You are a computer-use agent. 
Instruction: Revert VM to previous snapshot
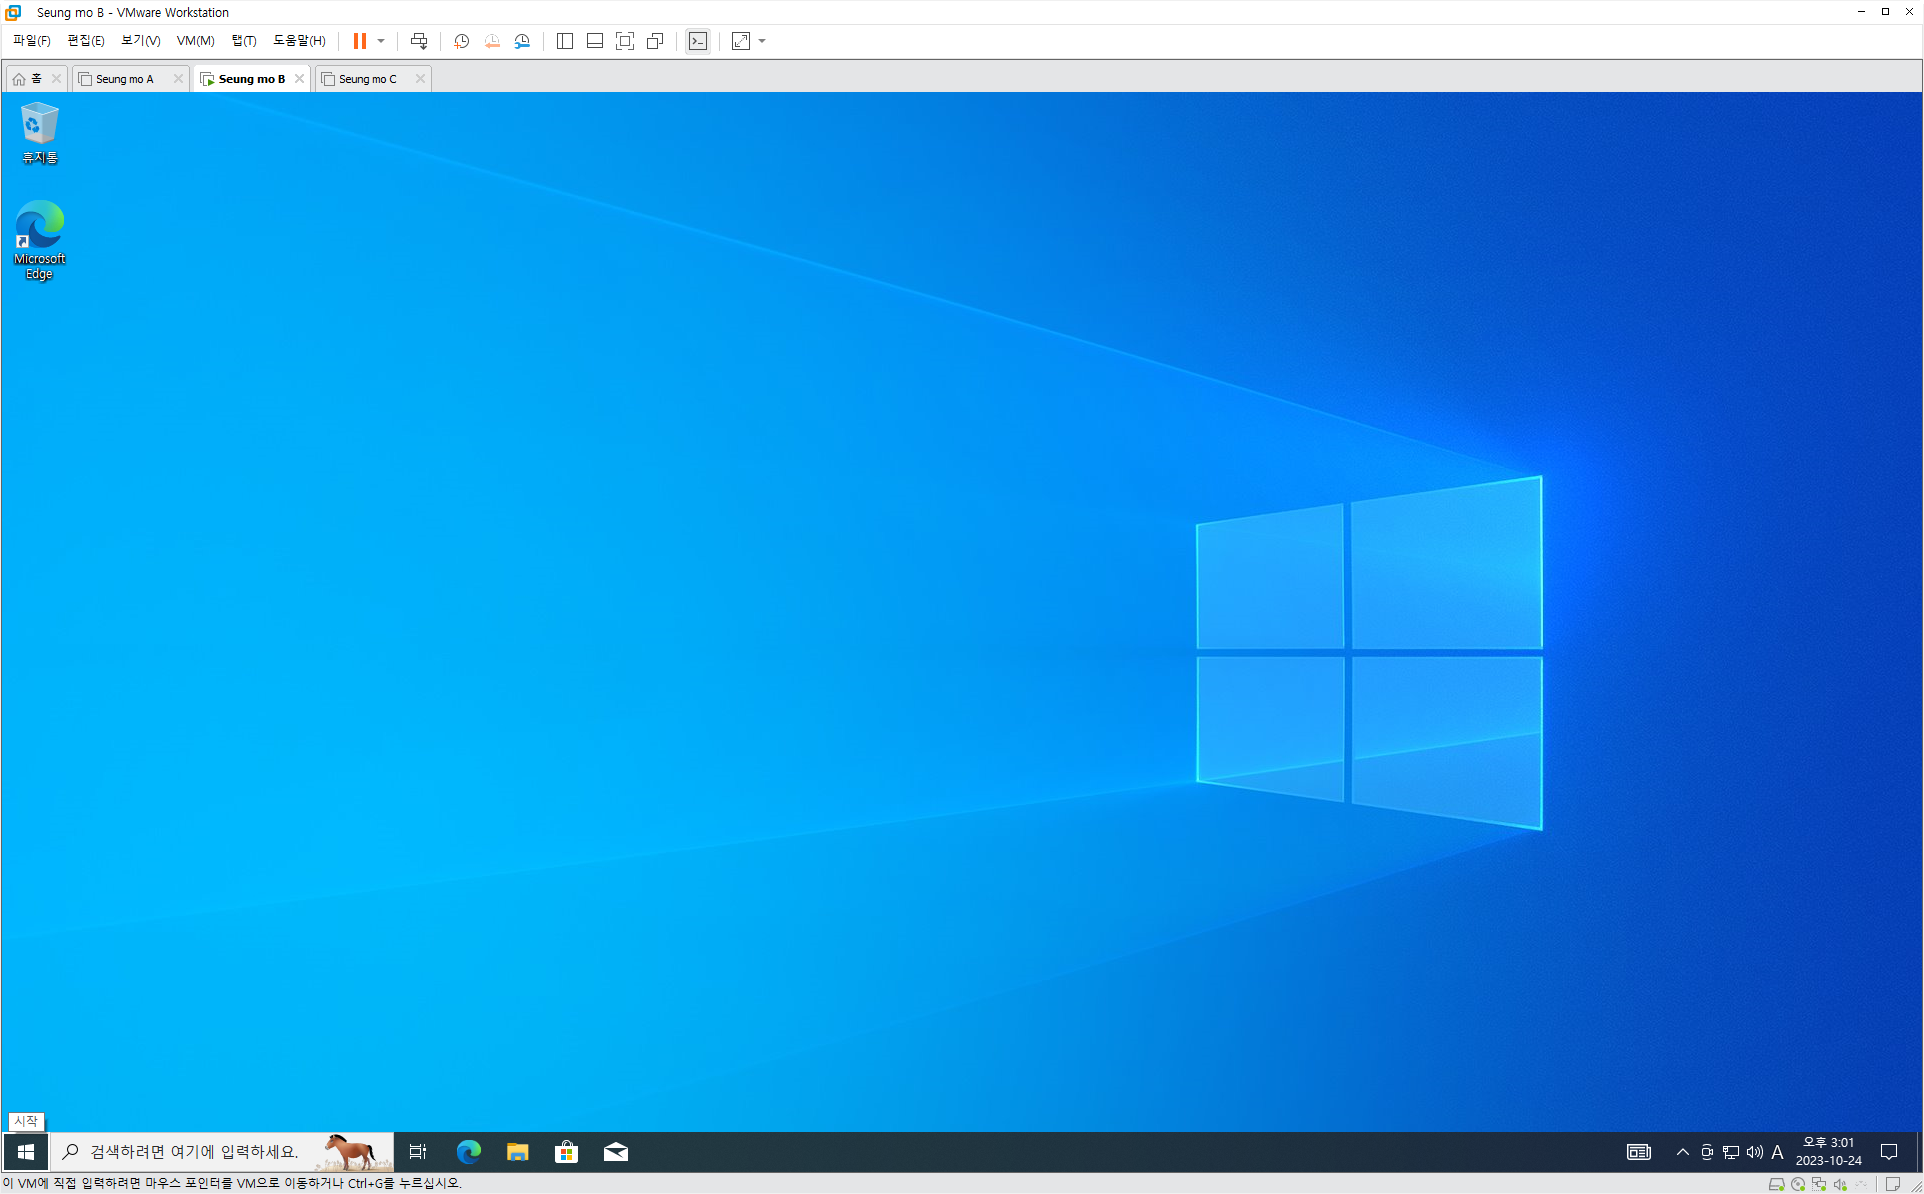pyautogui.click(x=492, y=41)
